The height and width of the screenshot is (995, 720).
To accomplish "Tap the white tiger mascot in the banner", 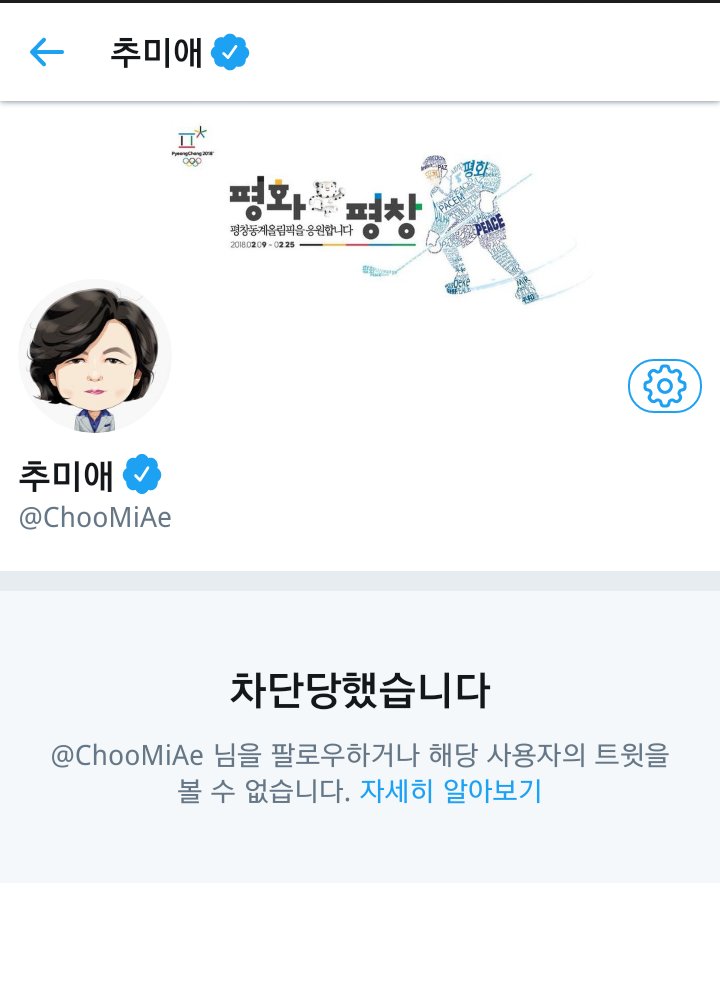I will tap(326, 198).
